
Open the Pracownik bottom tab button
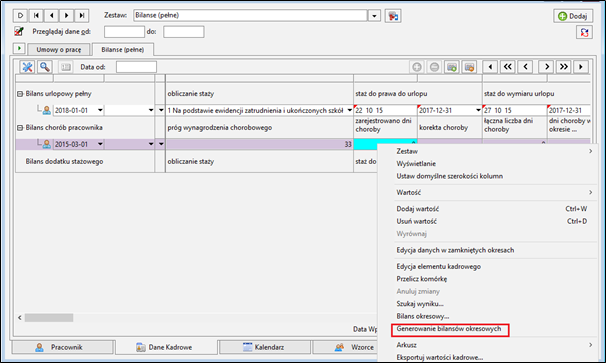pyautogui.click(x=63, y=347)
